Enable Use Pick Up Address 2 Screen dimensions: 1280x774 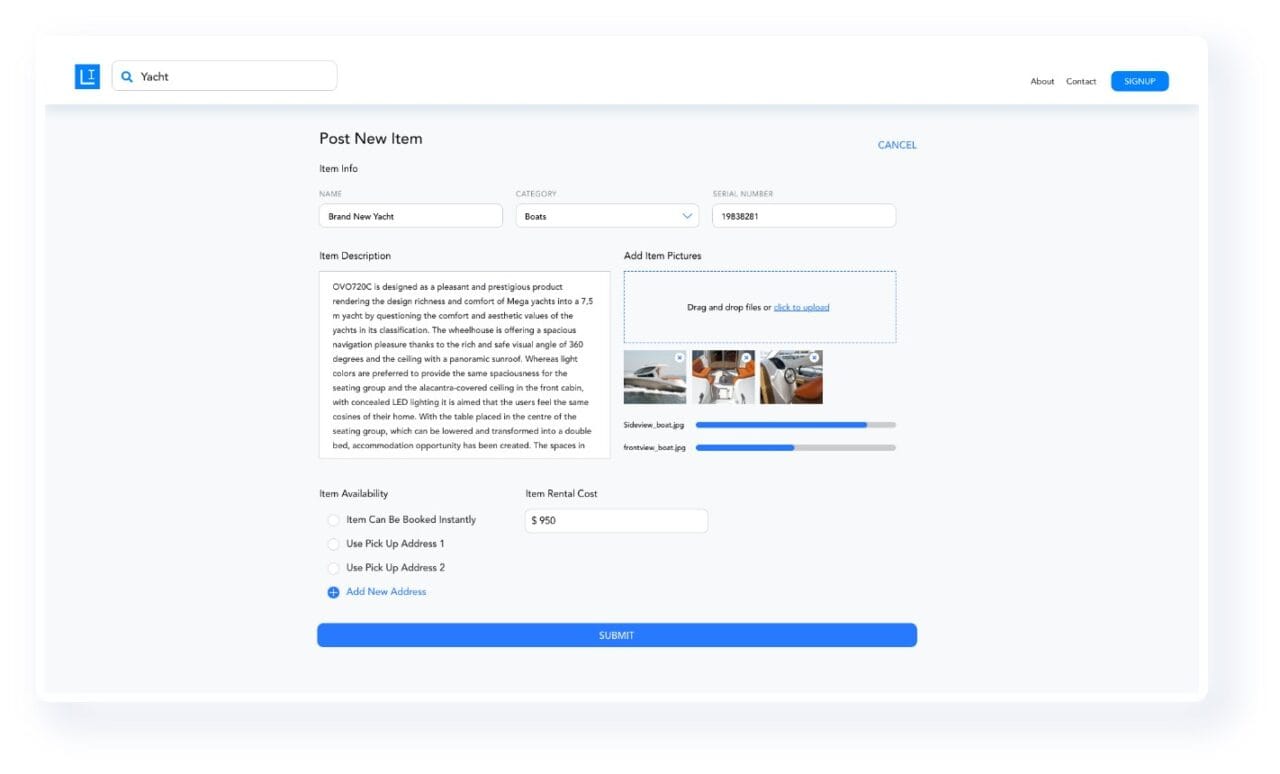(333, 567)
